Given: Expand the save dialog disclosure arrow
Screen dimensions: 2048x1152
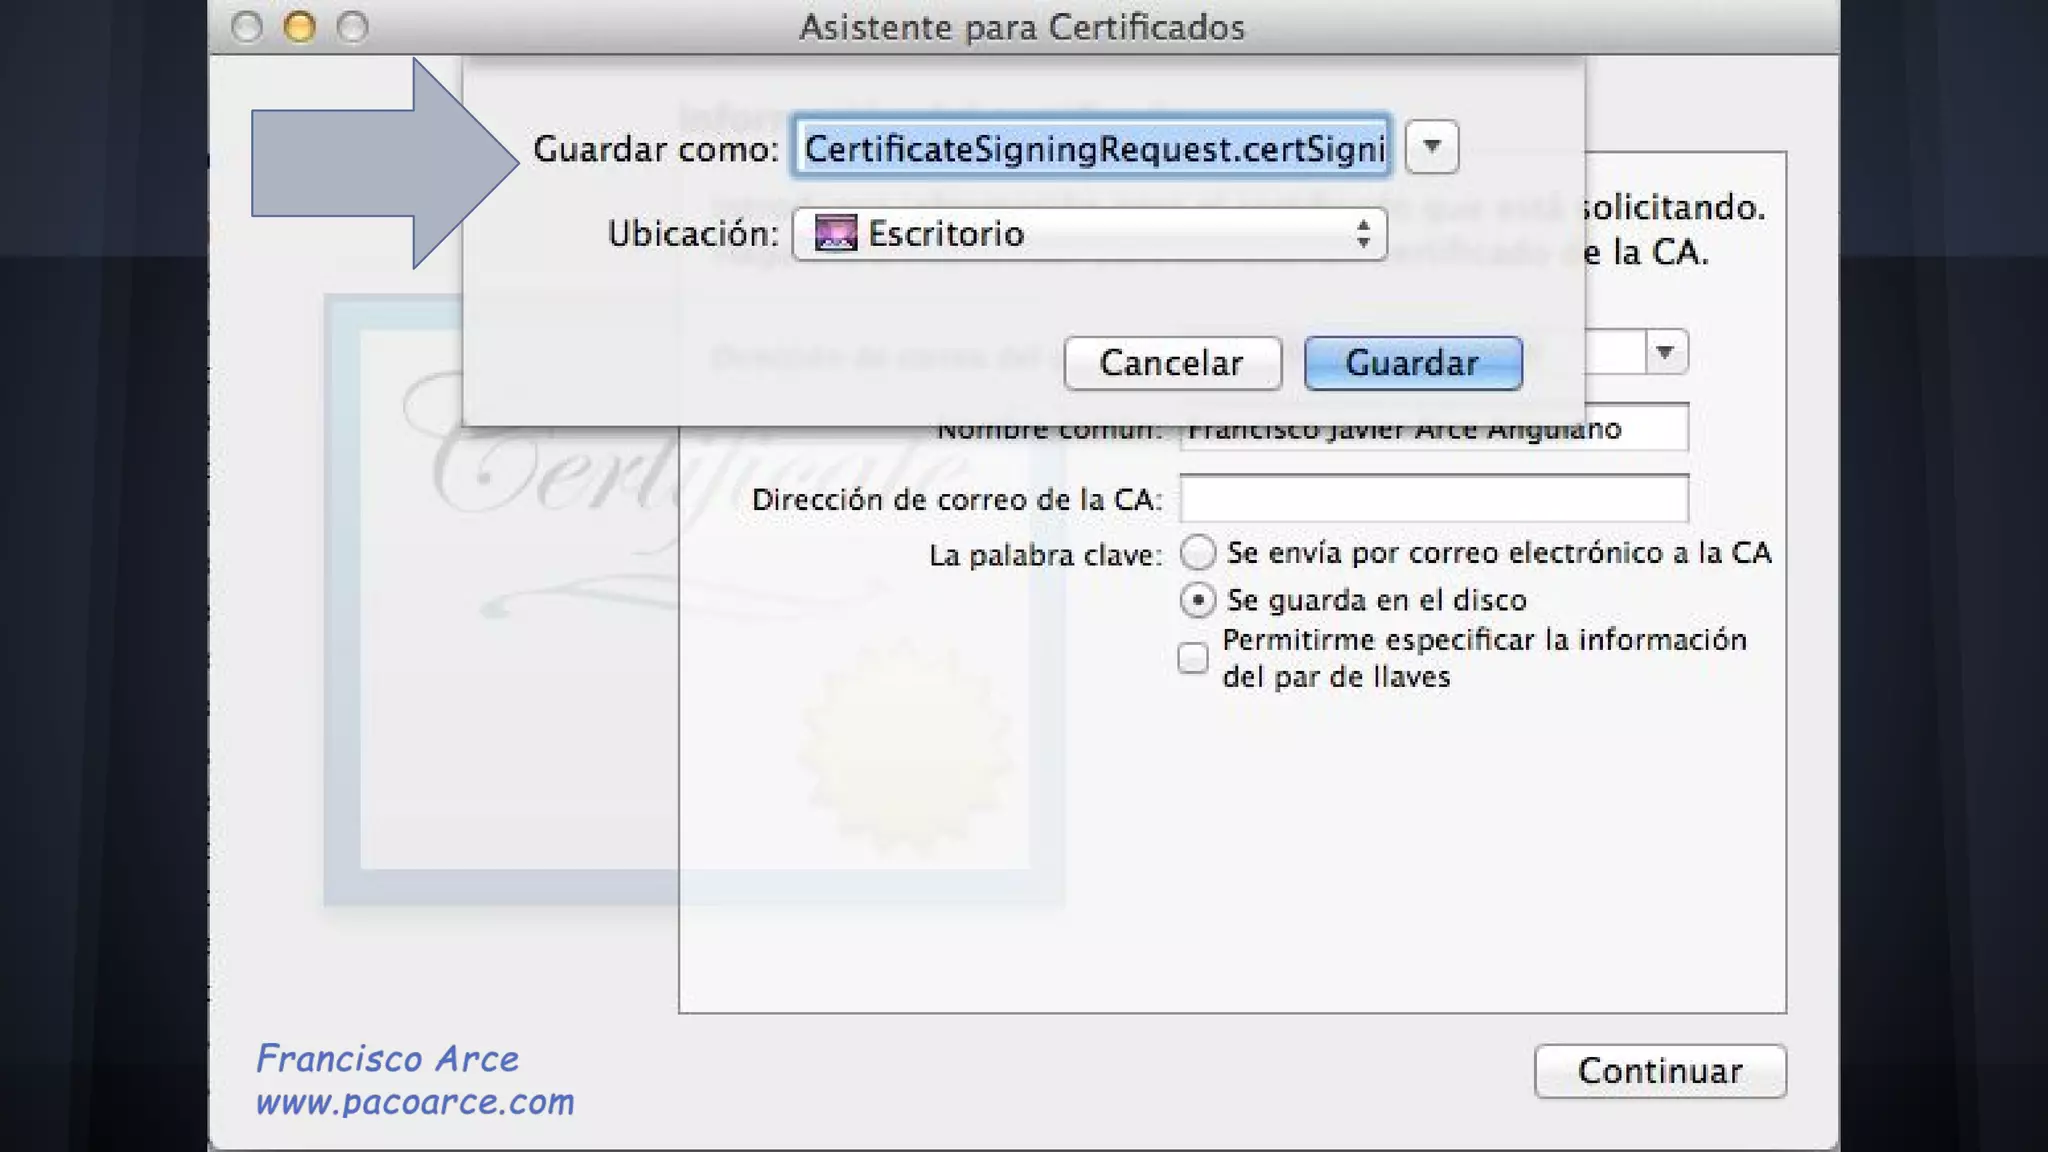Looking at the screenshot, I should pos(1431,147).
